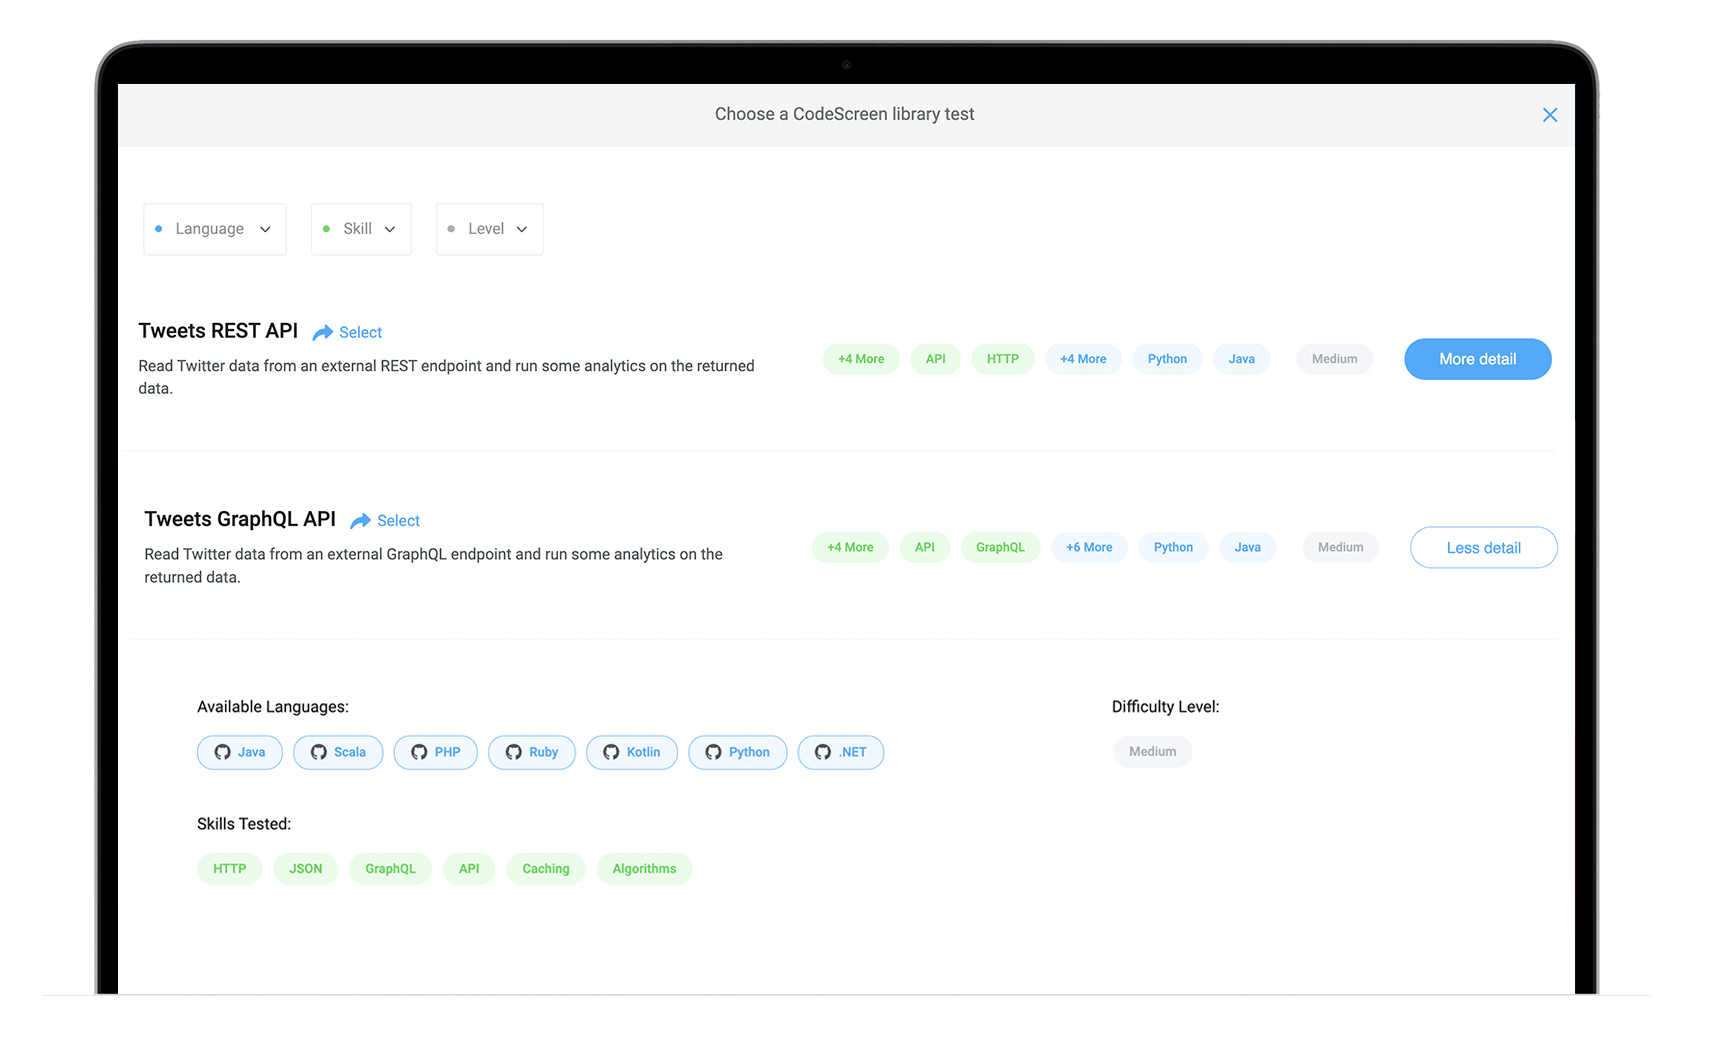This screenshot has height=1045, width=1724.
Task: Click the share arrow icon beside Tweets REST API
Action: [322, 333]
